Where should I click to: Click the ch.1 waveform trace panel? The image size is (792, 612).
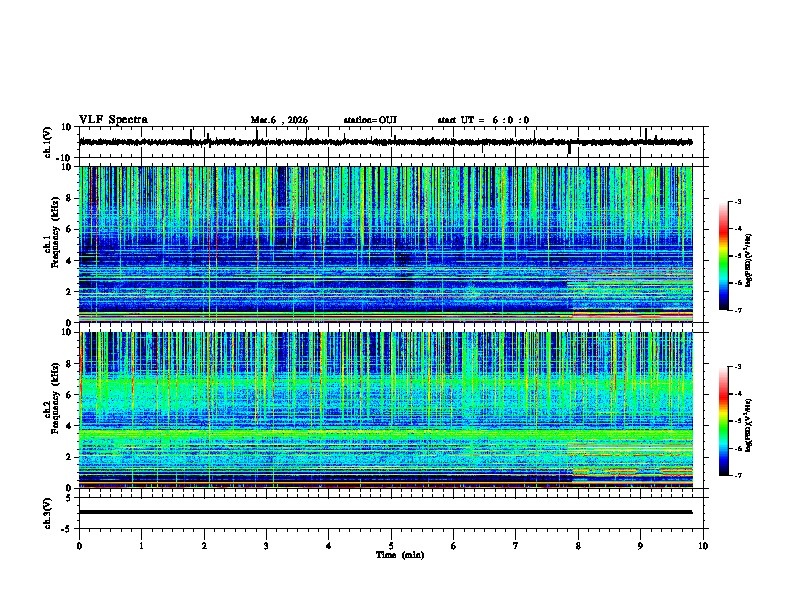pyautogui.click(x=393, y=142)
